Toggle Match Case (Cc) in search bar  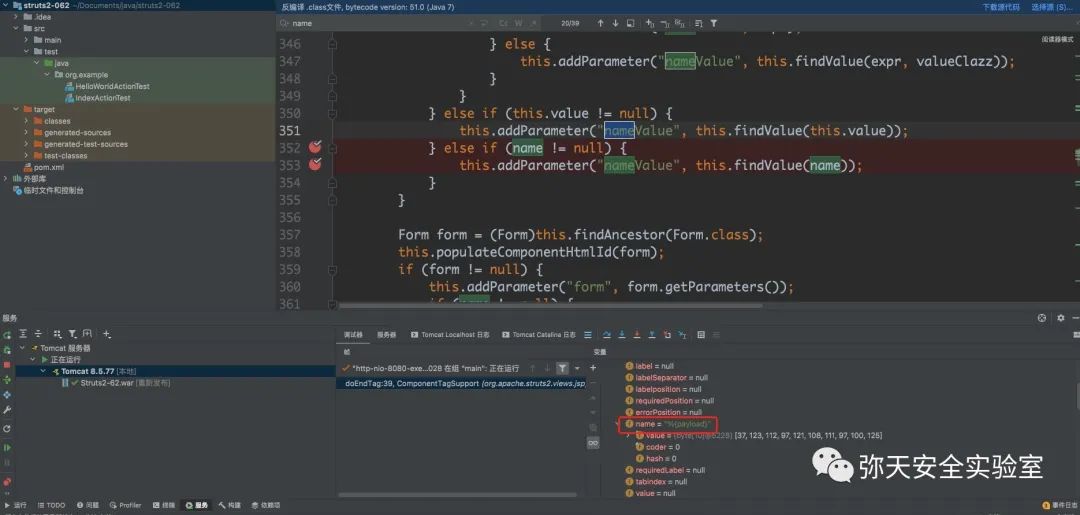click(x=503, y=23)
